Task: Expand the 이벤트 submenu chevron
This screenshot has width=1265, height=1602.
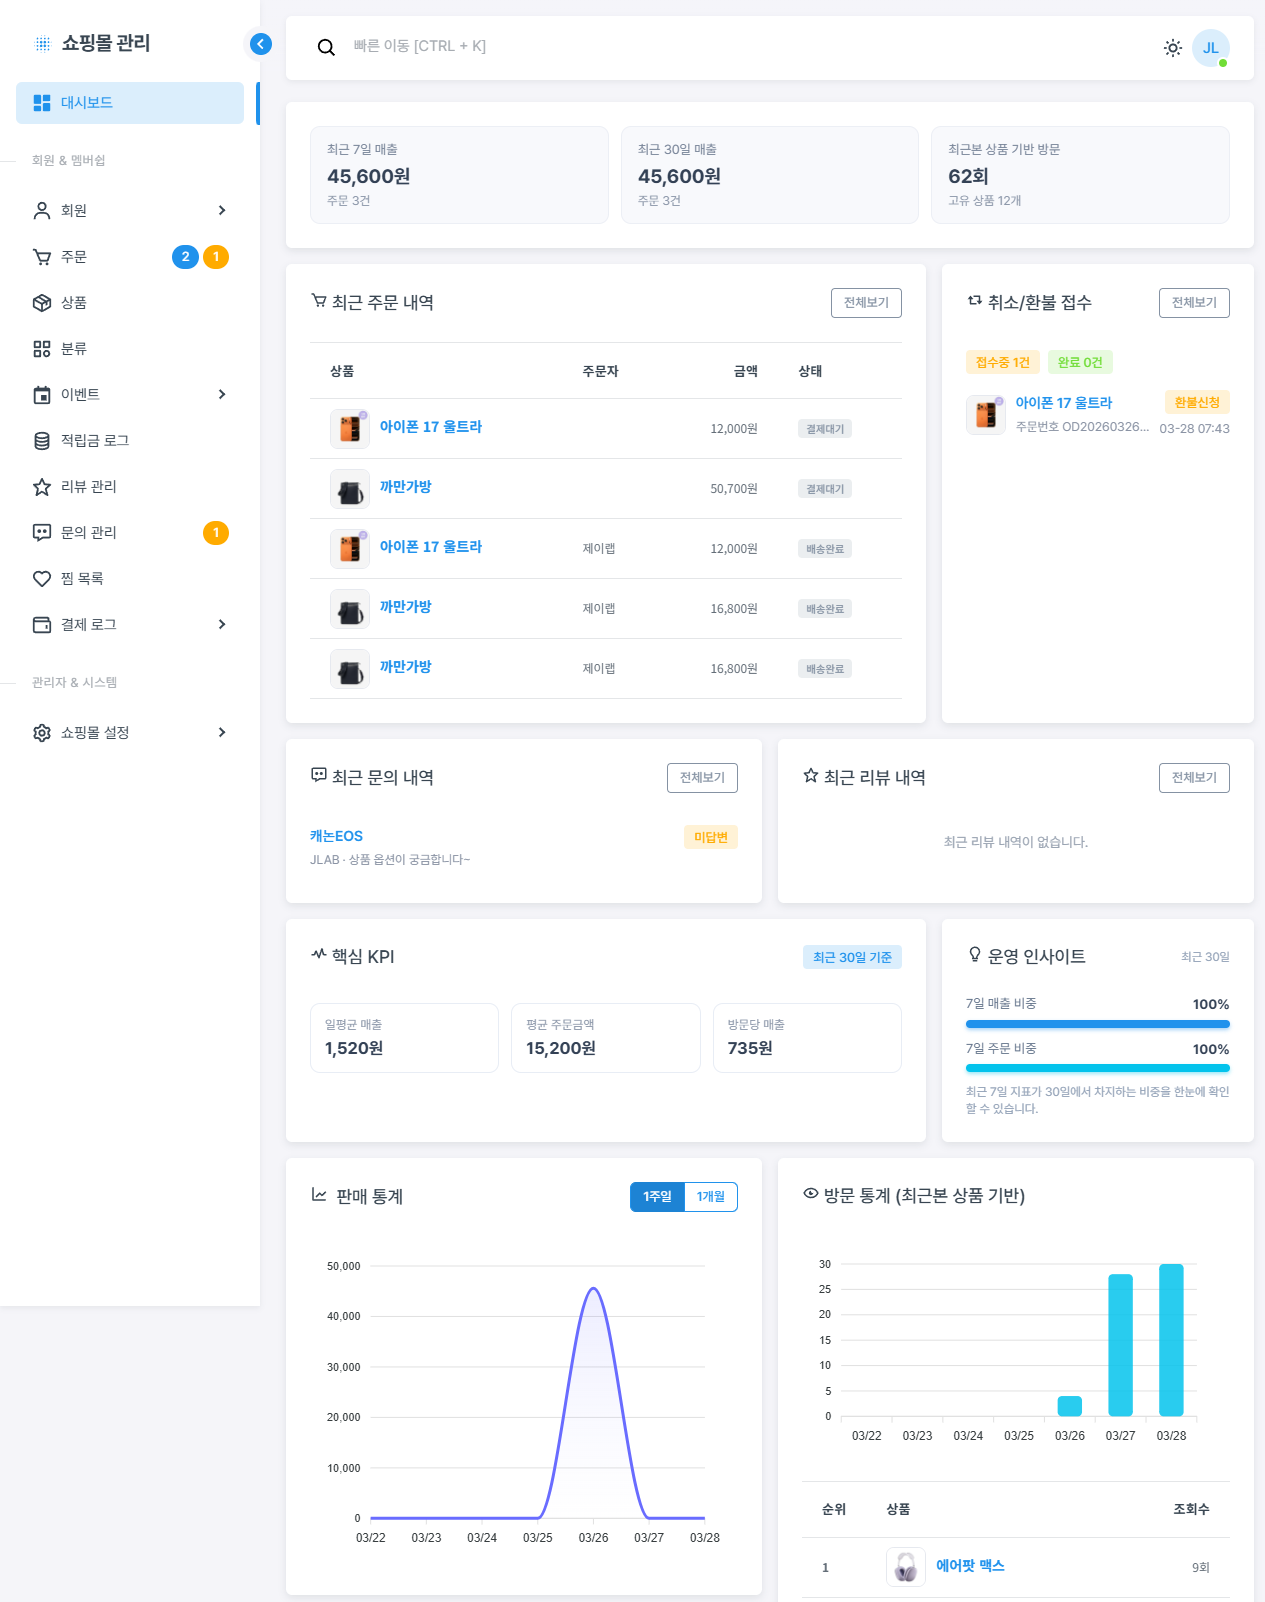Action: (x=222, y=394)
